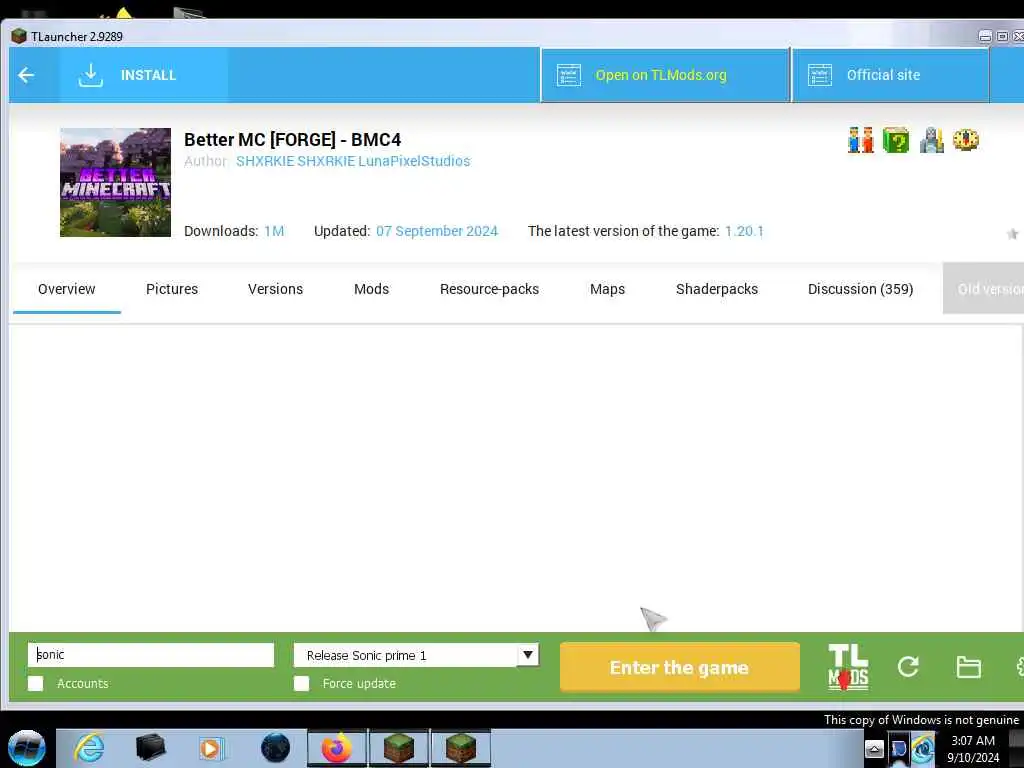Switch to the Pictures tab
The width and height of the screenshot is (1024, 768).
172,289
